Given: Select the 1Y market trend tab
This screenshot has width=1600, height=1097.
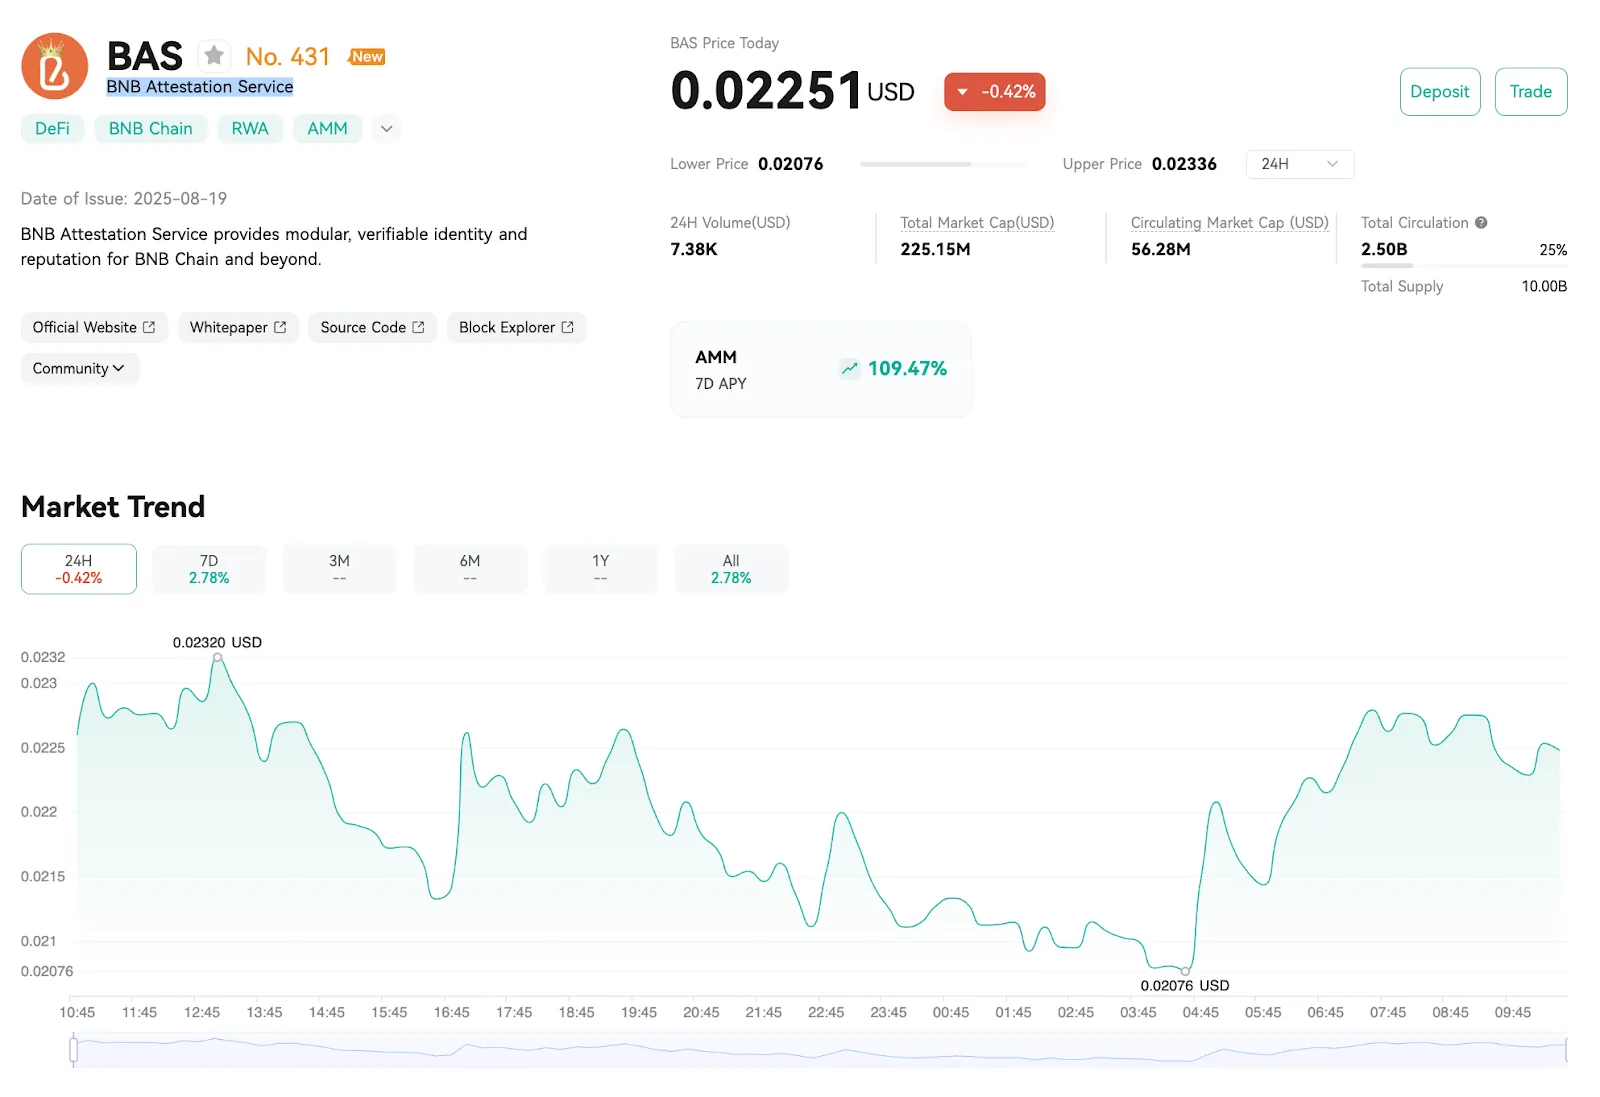Looking at the screenshot, I should click(x=601, y=569).
